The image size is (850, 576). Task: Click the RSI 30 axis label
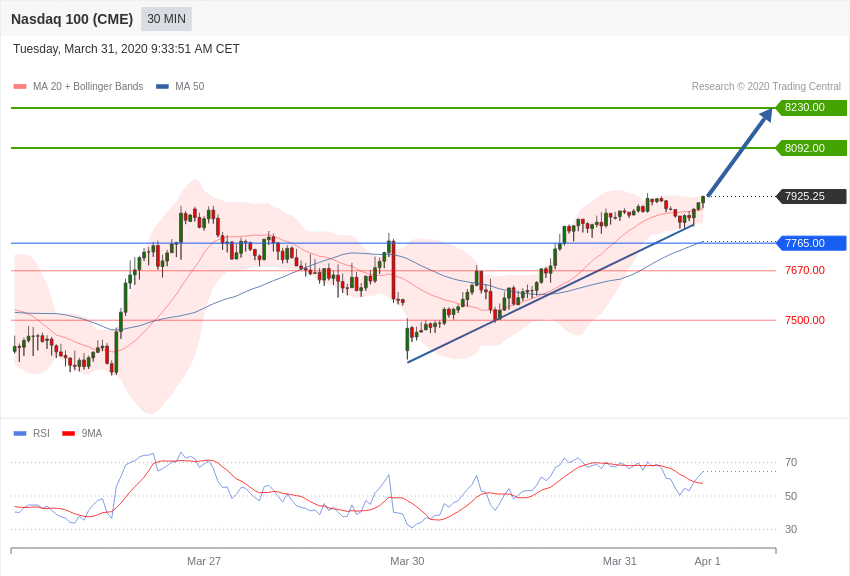[791, 529]
